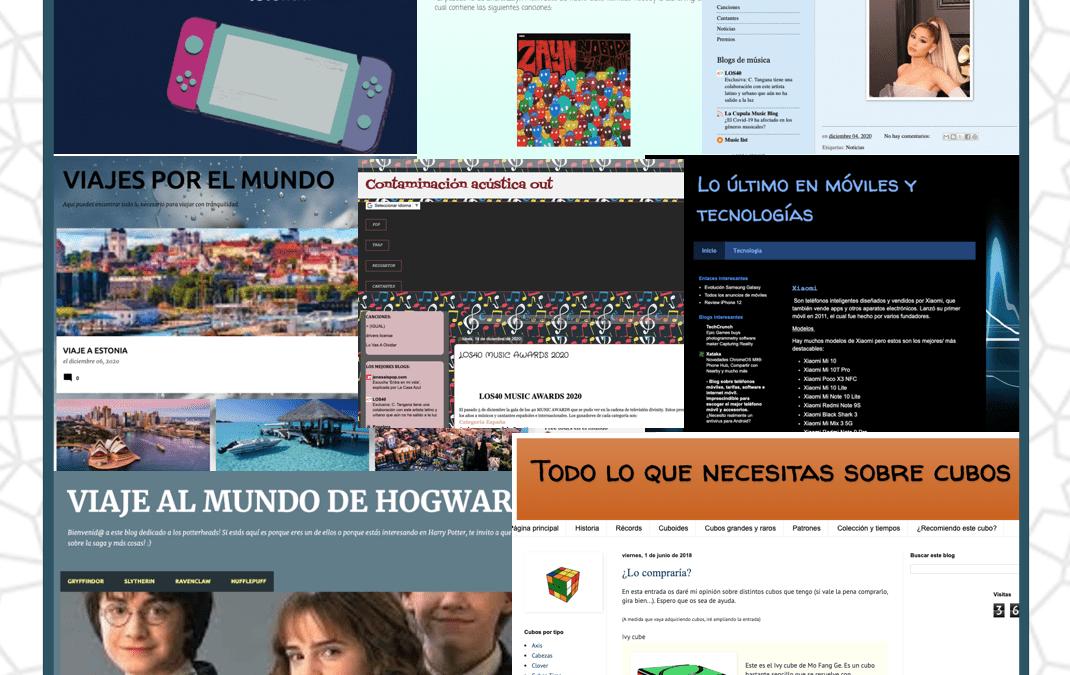
Task: Open the Premios sidebar link
Action: pyautogui.click(x=725, y=39)
